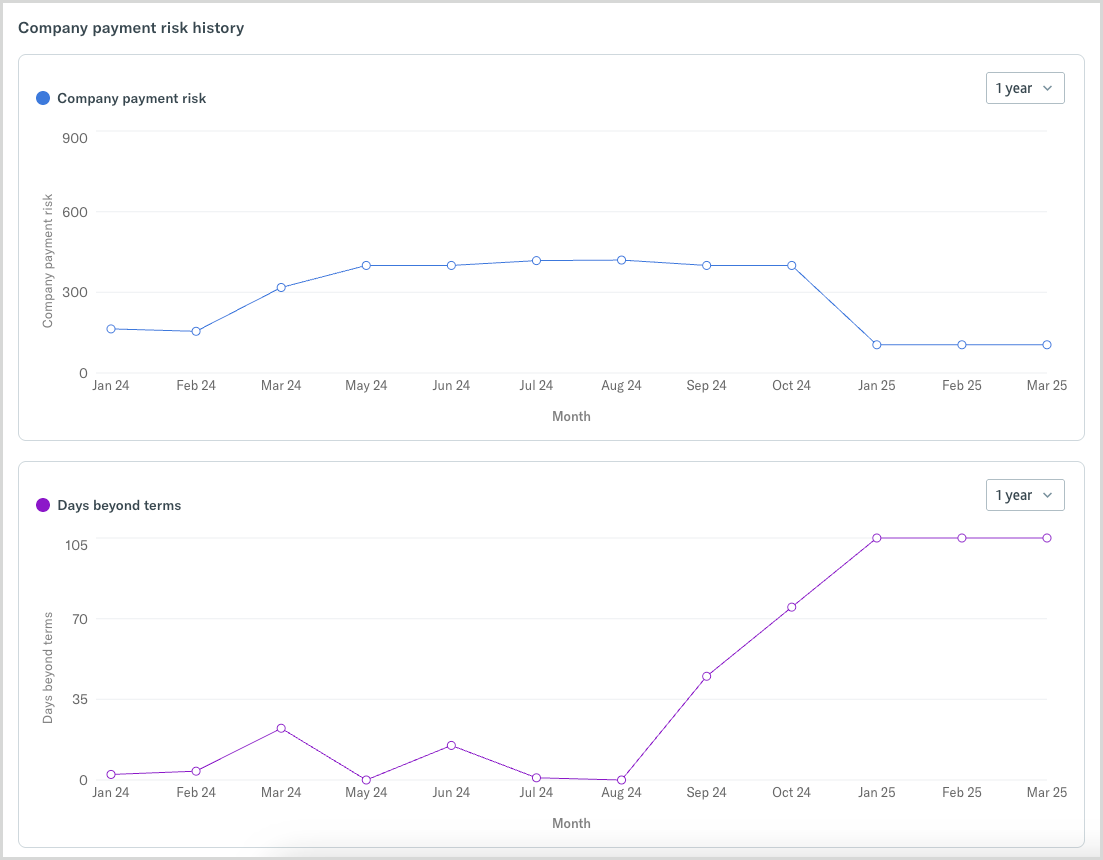
Task: Click the Mar 25 axis label on bottom chart
Action: (x=1047, y=792)
